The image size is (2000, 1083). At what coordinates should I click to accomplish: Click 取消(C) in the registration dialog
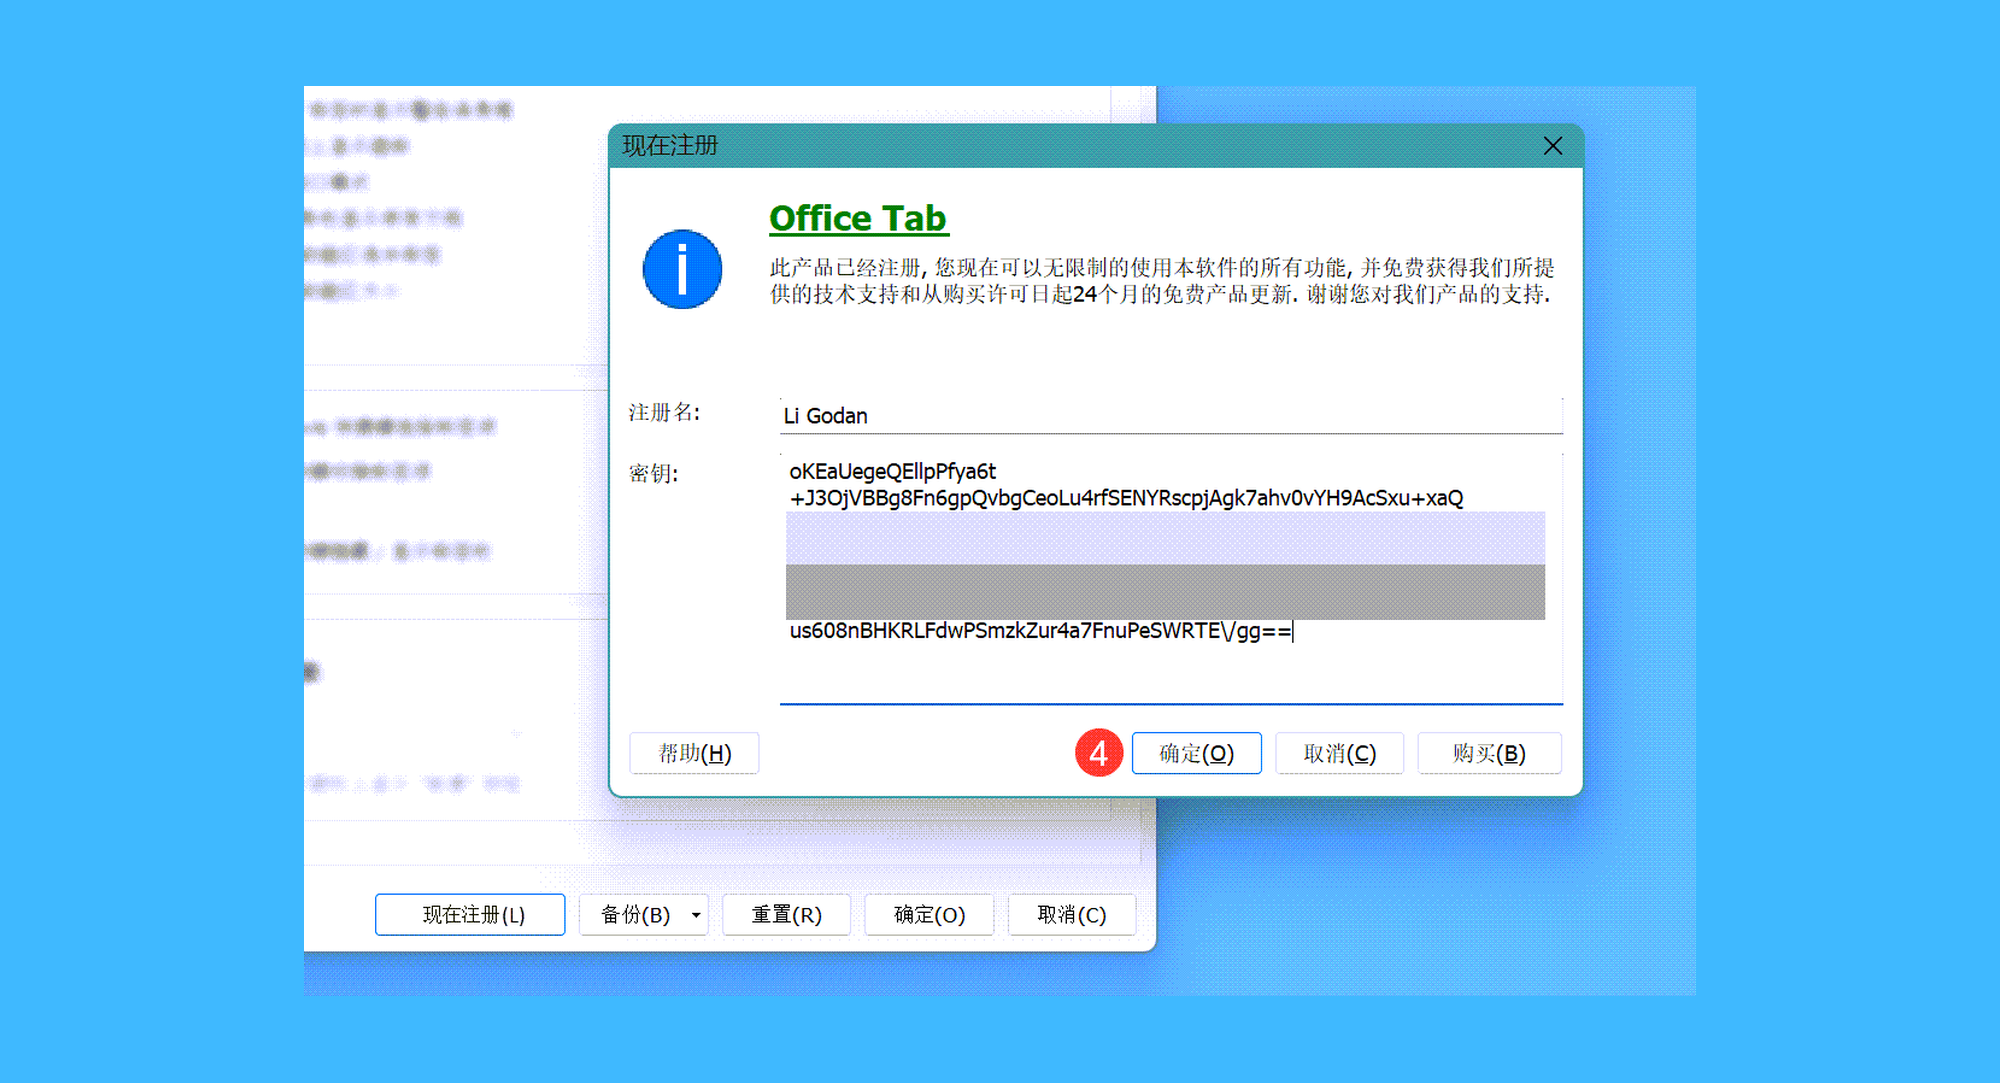pyautogui.click(x=1339, y=753)
